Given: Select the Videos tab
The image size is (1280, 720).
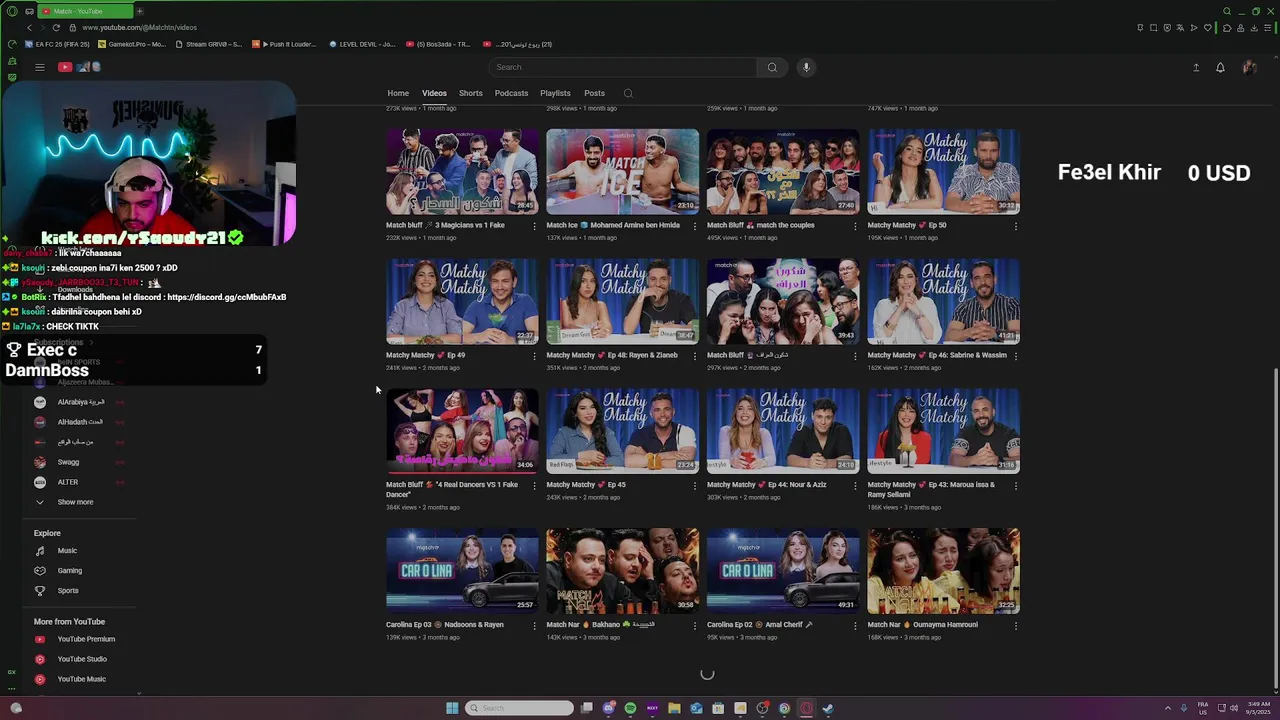Looking at the screenshot, I should (434, 93).
